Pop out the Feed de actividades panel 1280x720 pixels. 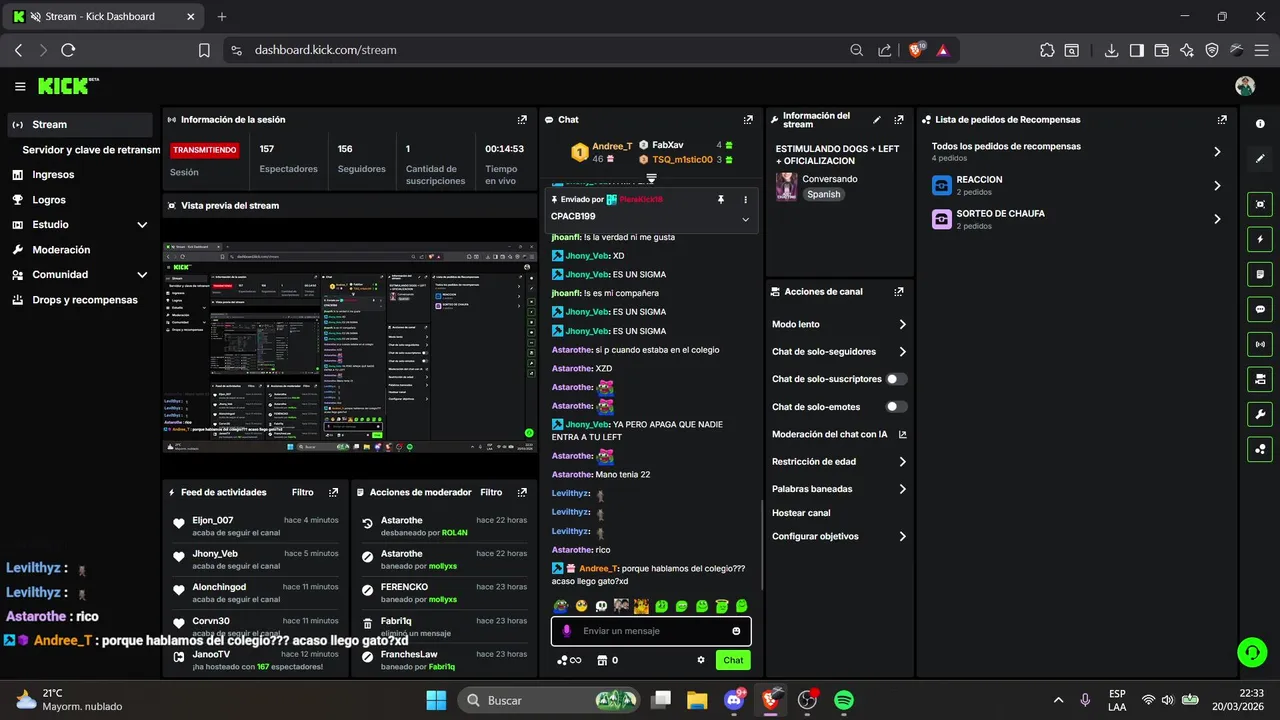coord(333,492)
